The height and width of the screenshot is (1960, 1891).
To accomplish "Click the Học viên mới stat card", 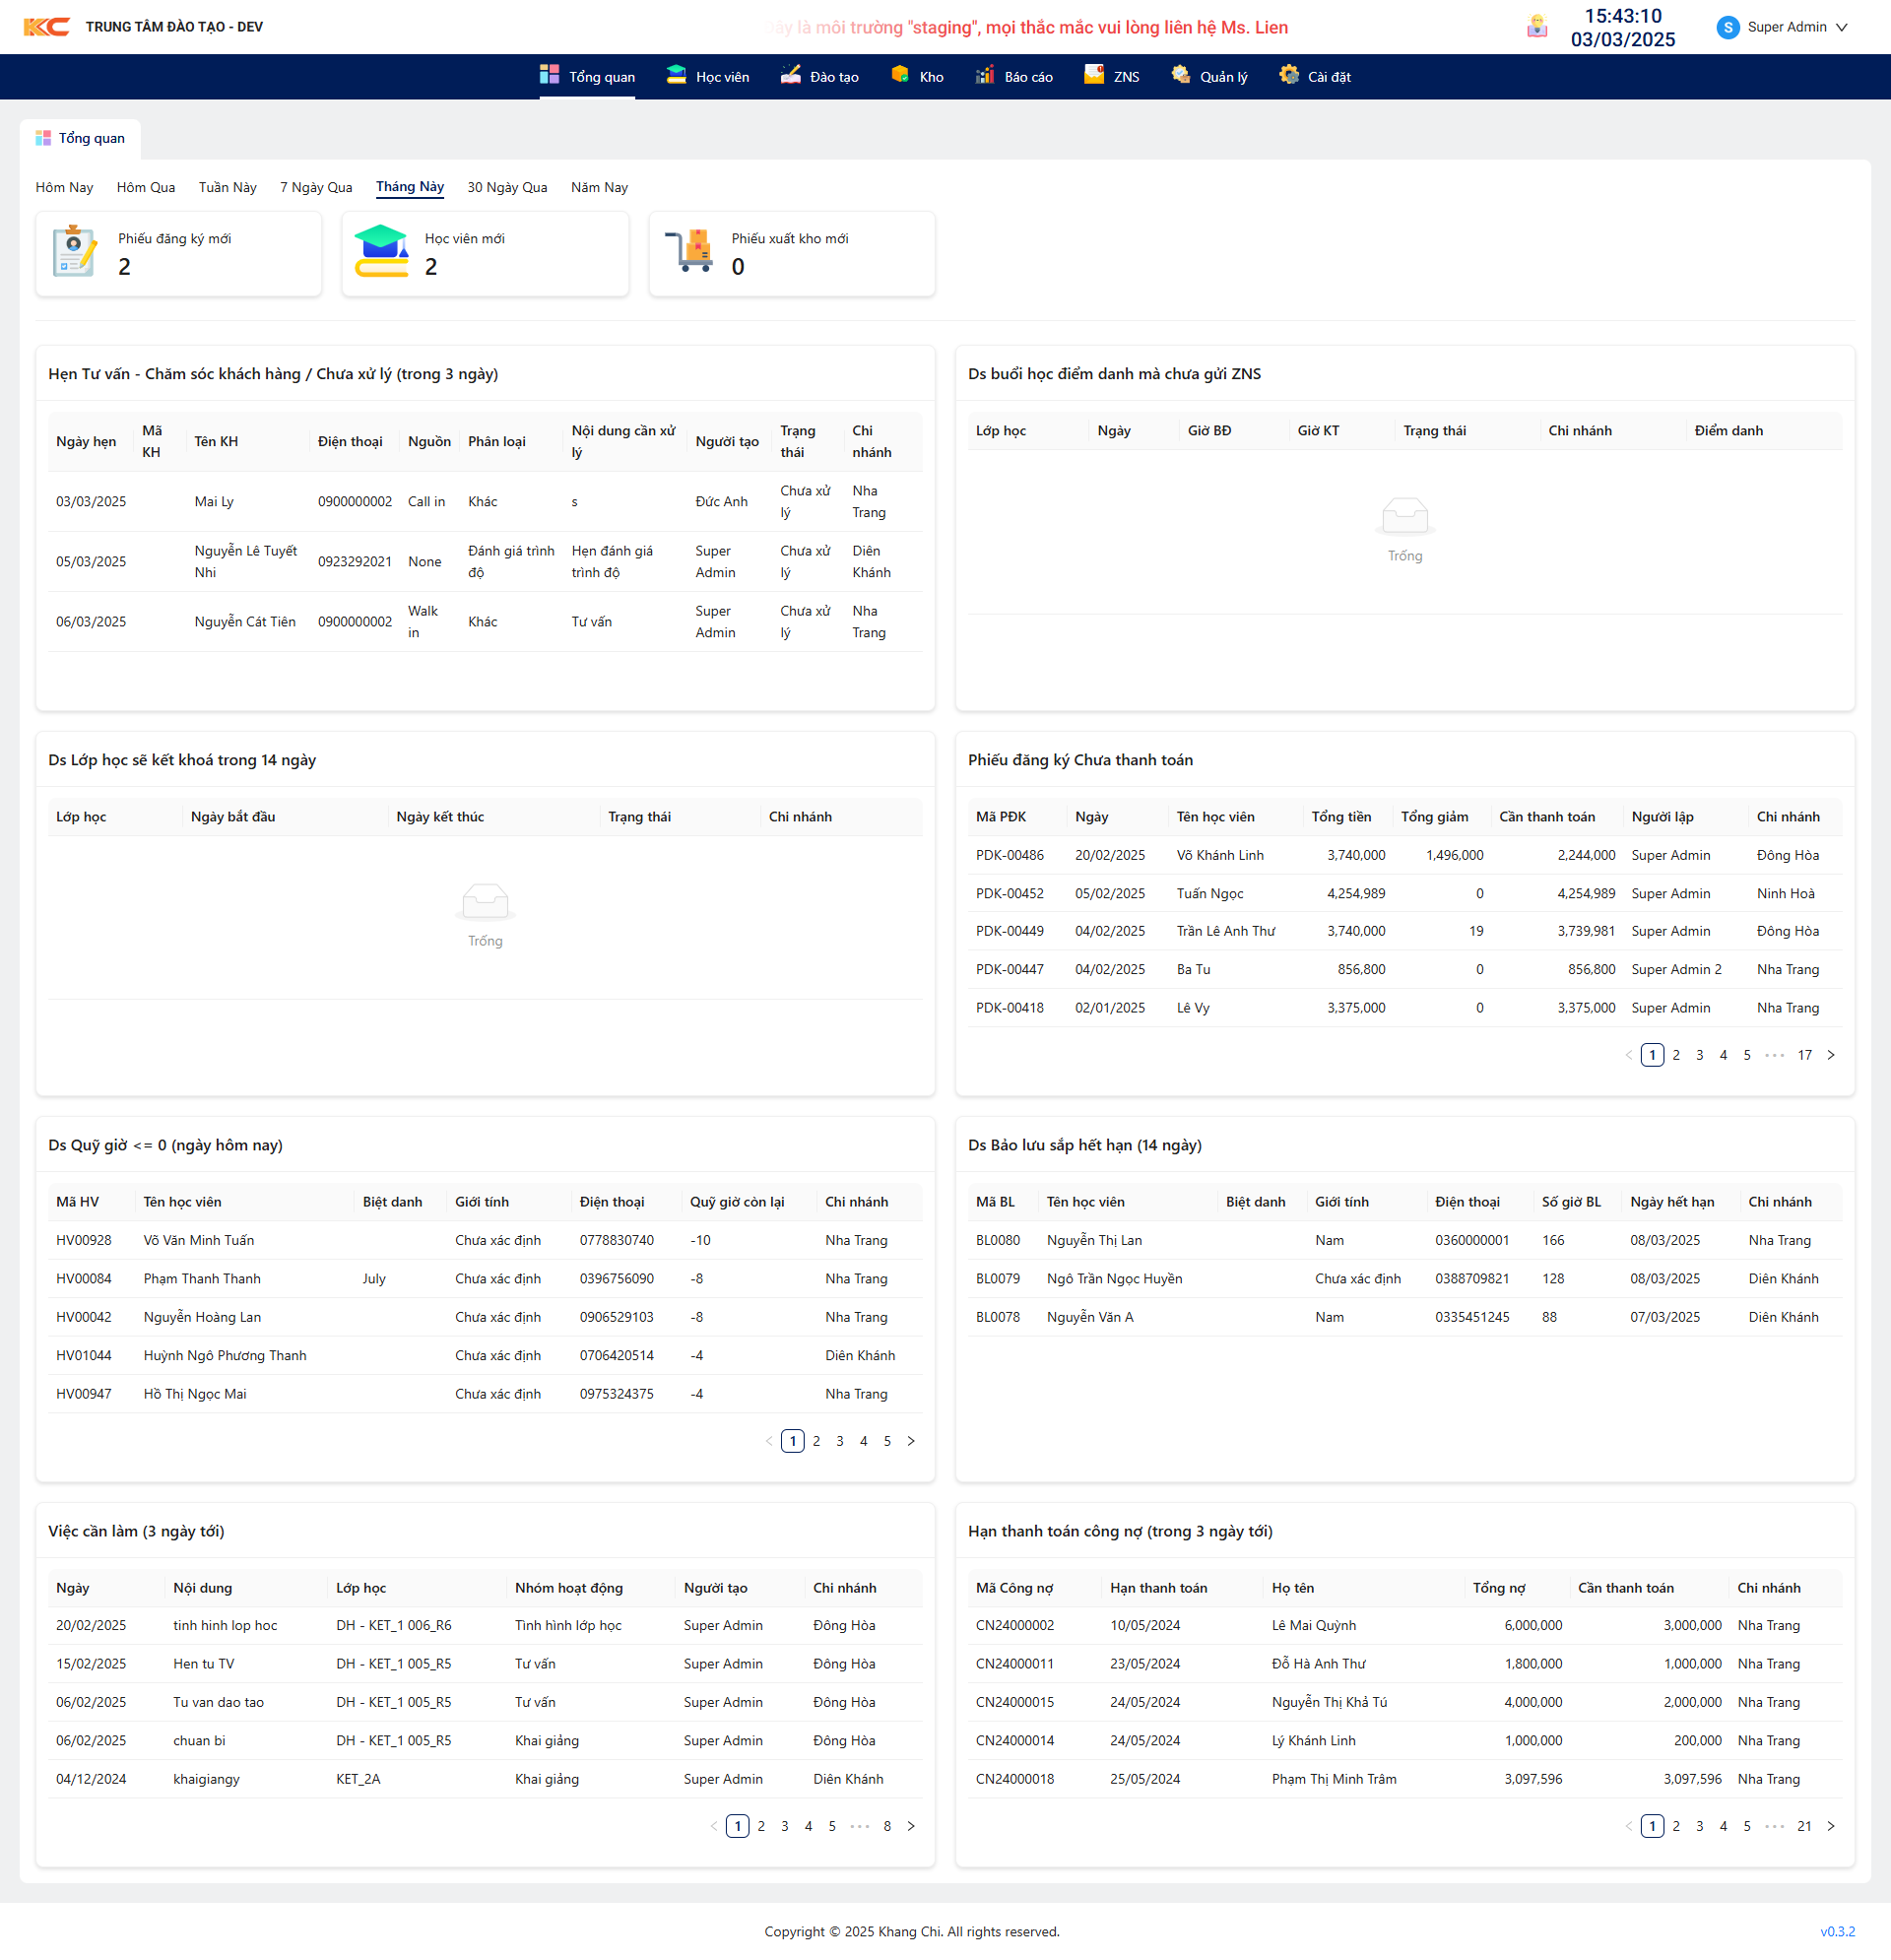I will [485, 253].
